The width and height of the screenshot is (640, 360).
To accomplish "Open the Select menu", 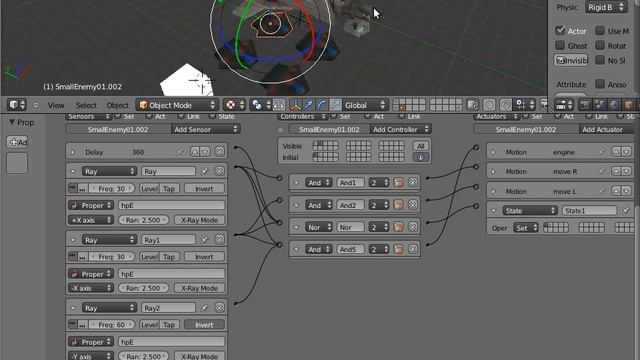I will pos(86,105).
